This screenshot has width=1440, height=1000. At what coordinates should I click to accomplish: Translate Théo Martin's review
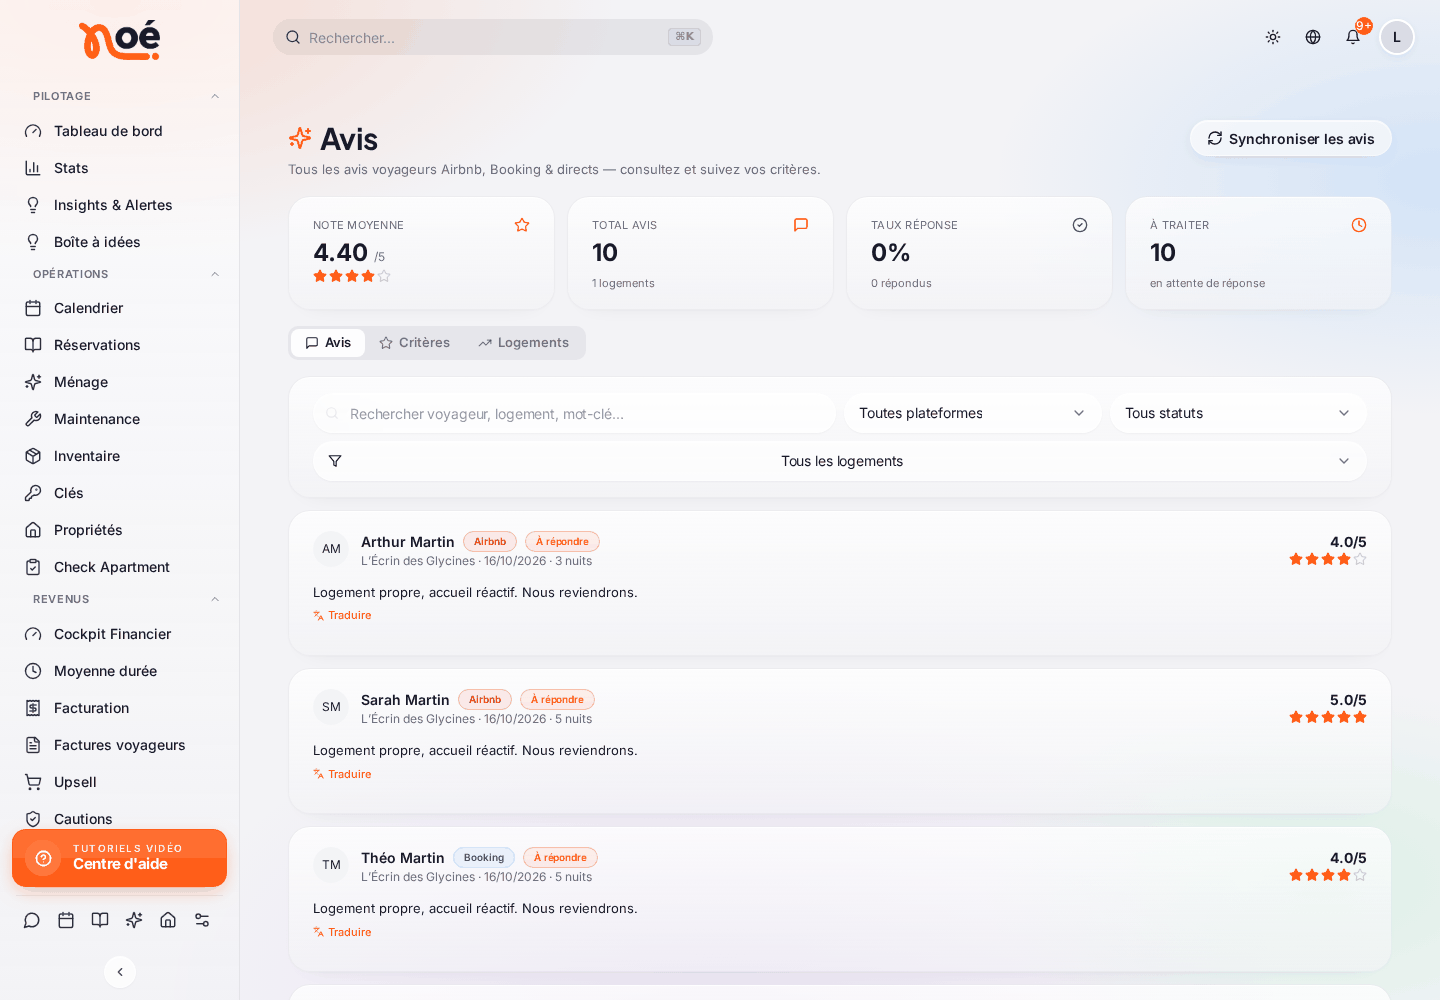tap(342, 932)
